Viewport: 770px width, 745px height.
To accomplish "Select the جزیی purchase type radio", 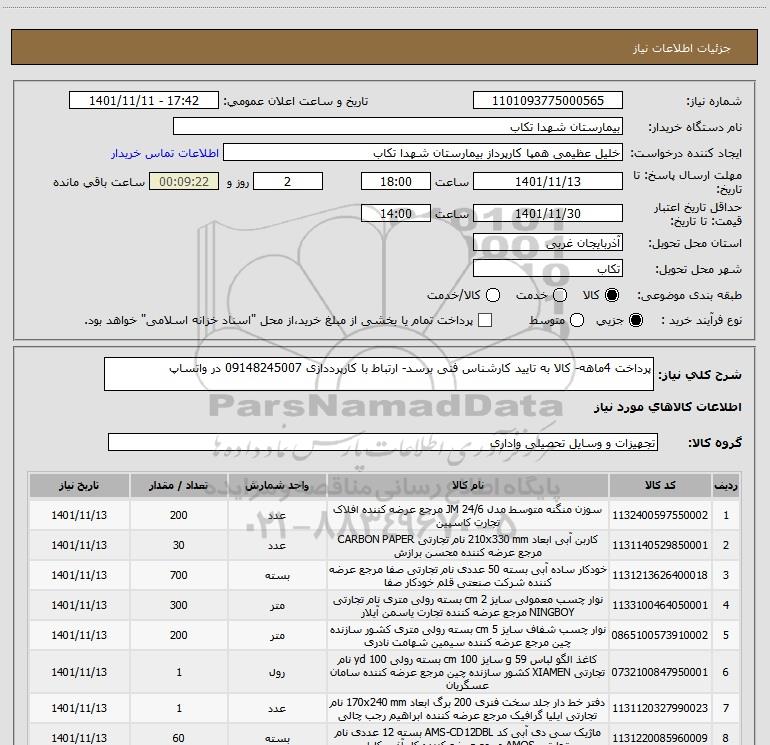I will click(x=636, y=320).
